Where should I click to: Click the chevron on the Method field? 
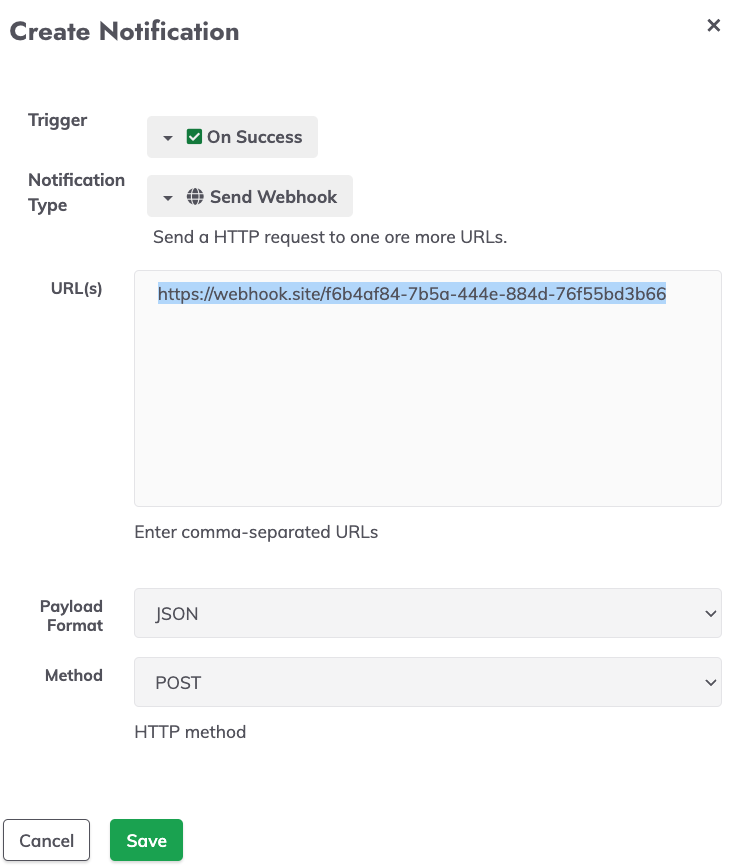pyautogui.click(x=711, y=683)
